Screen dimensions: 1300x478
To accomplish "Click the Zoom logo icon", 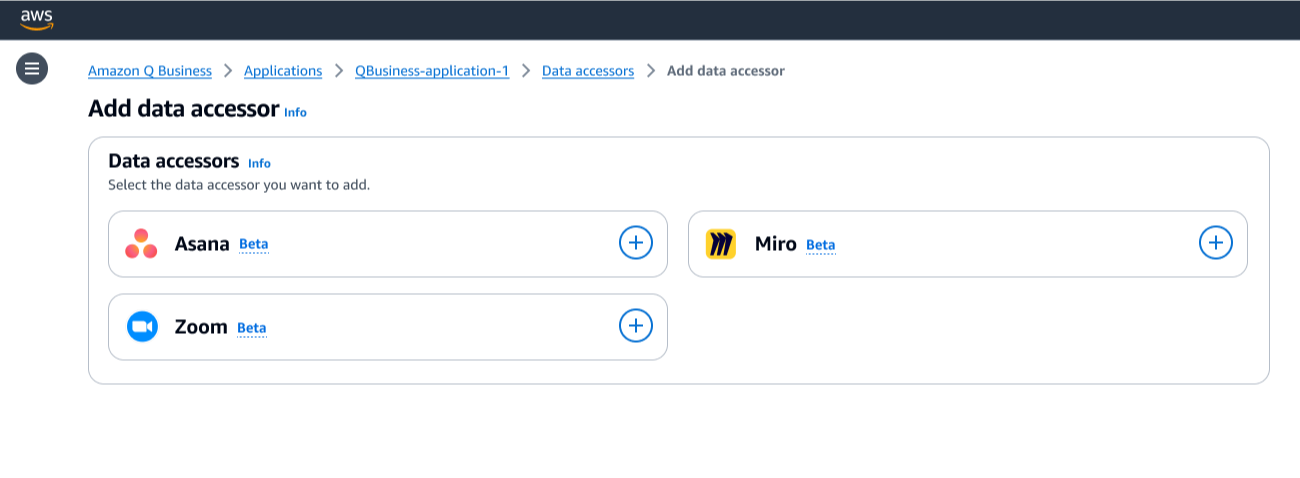I will (x=142, y=327).
